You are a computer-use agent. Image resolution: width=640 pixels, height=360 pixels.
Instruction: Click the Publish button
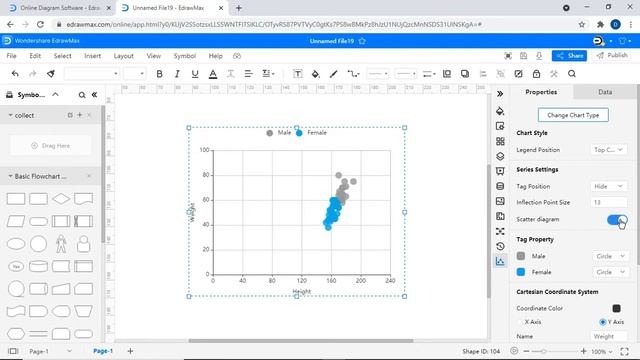pyautogui.click(x=612, y=56)
